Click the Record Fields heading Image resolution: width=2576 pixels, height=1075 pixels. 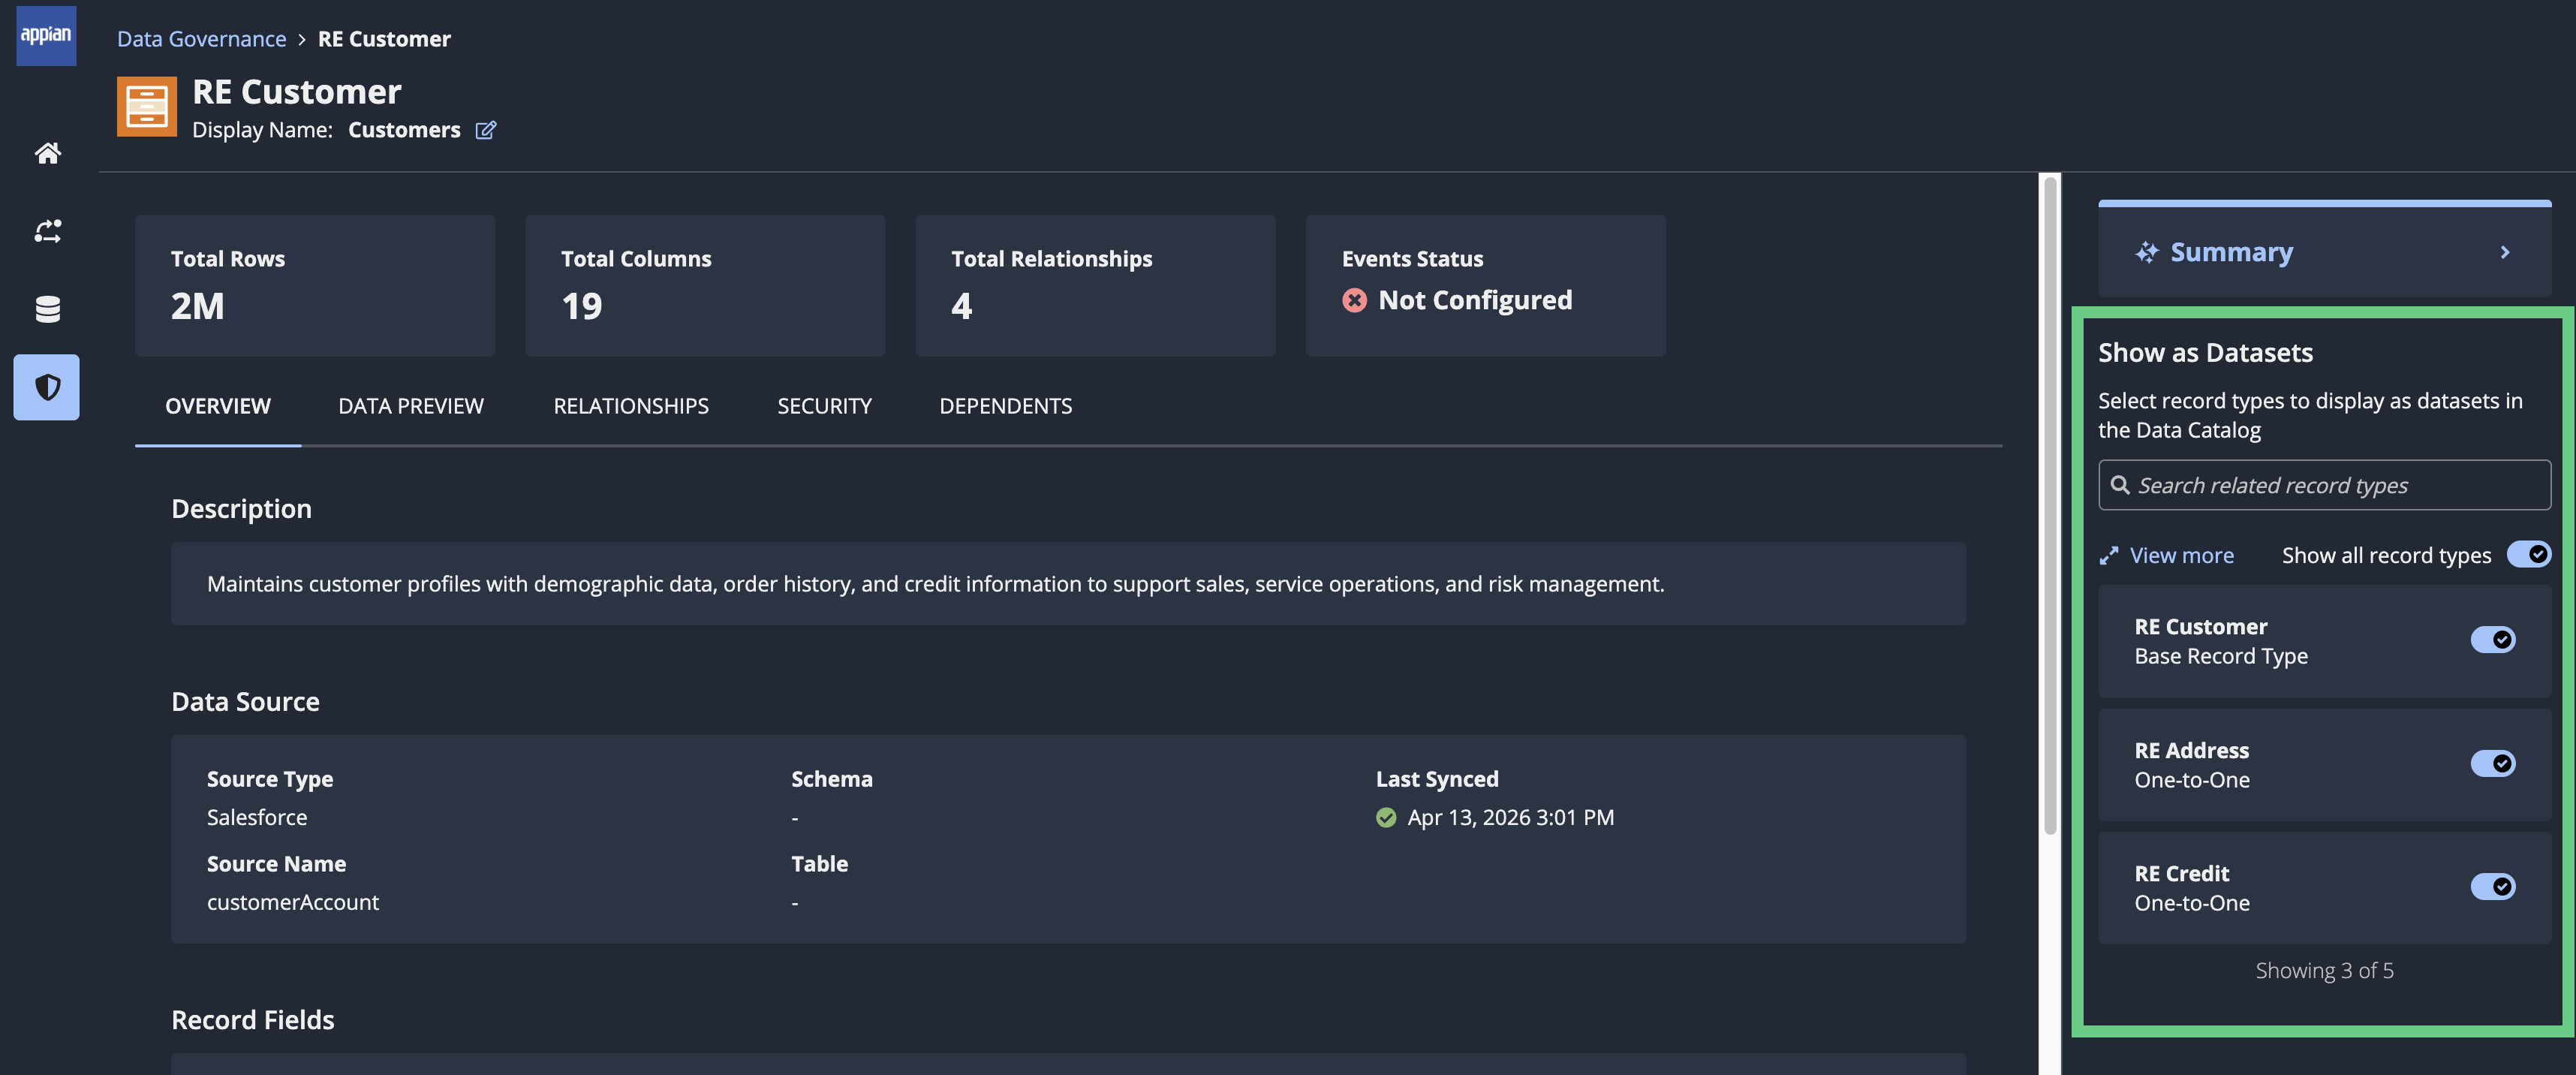pos(252,1020)
